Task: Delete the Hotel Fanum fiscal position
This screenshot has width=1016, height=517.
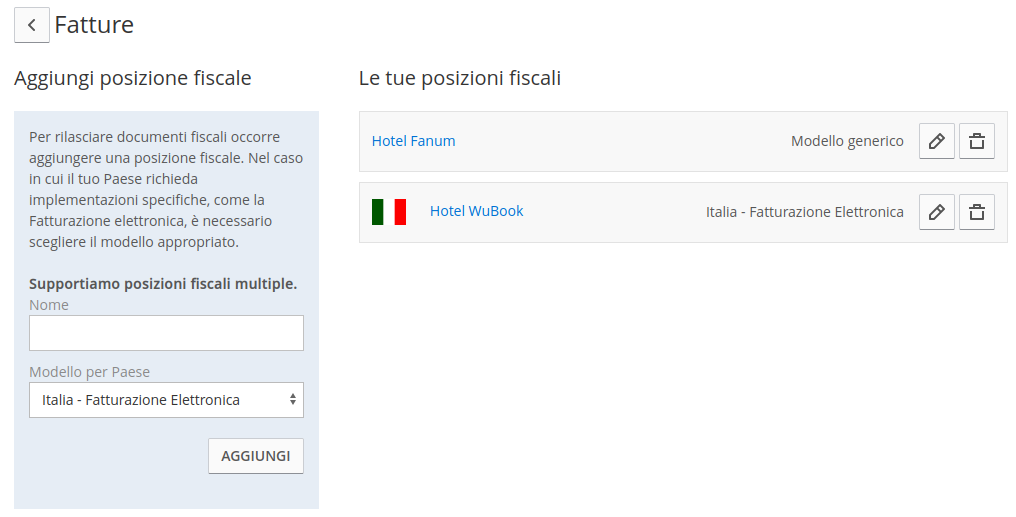Action: pyautogui.click(x=977, y=141)
